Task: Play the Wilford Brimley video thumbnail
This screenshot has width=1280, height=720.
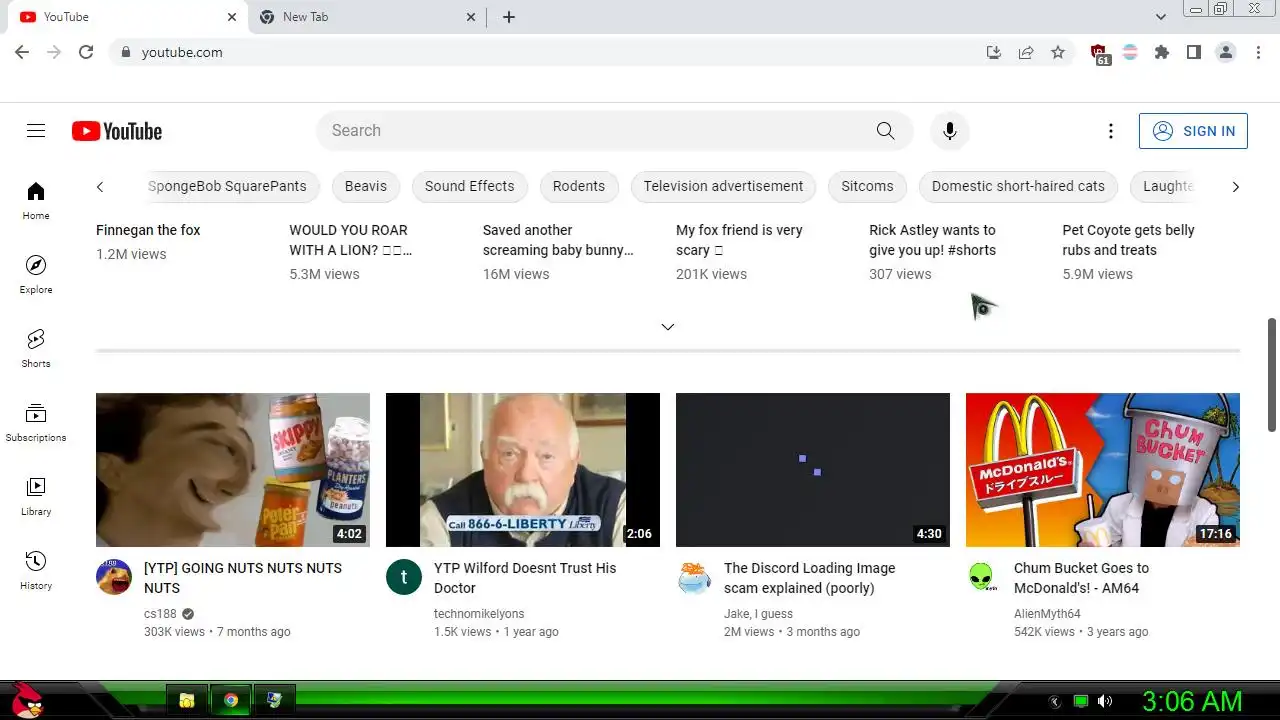Action: coord(523,470)
